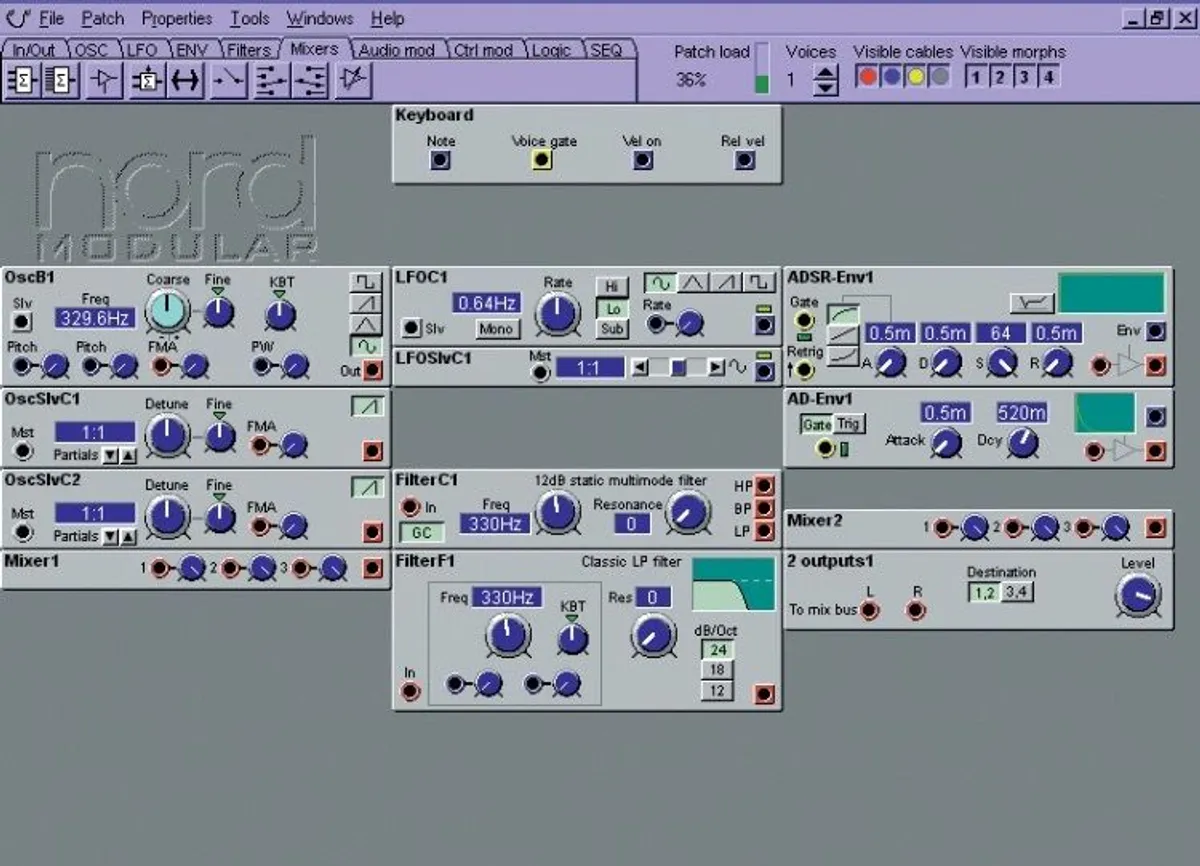This screenshot has width=1200, height=866.
Task: Click the FilterC1 LP output jack
Action: 764,531
